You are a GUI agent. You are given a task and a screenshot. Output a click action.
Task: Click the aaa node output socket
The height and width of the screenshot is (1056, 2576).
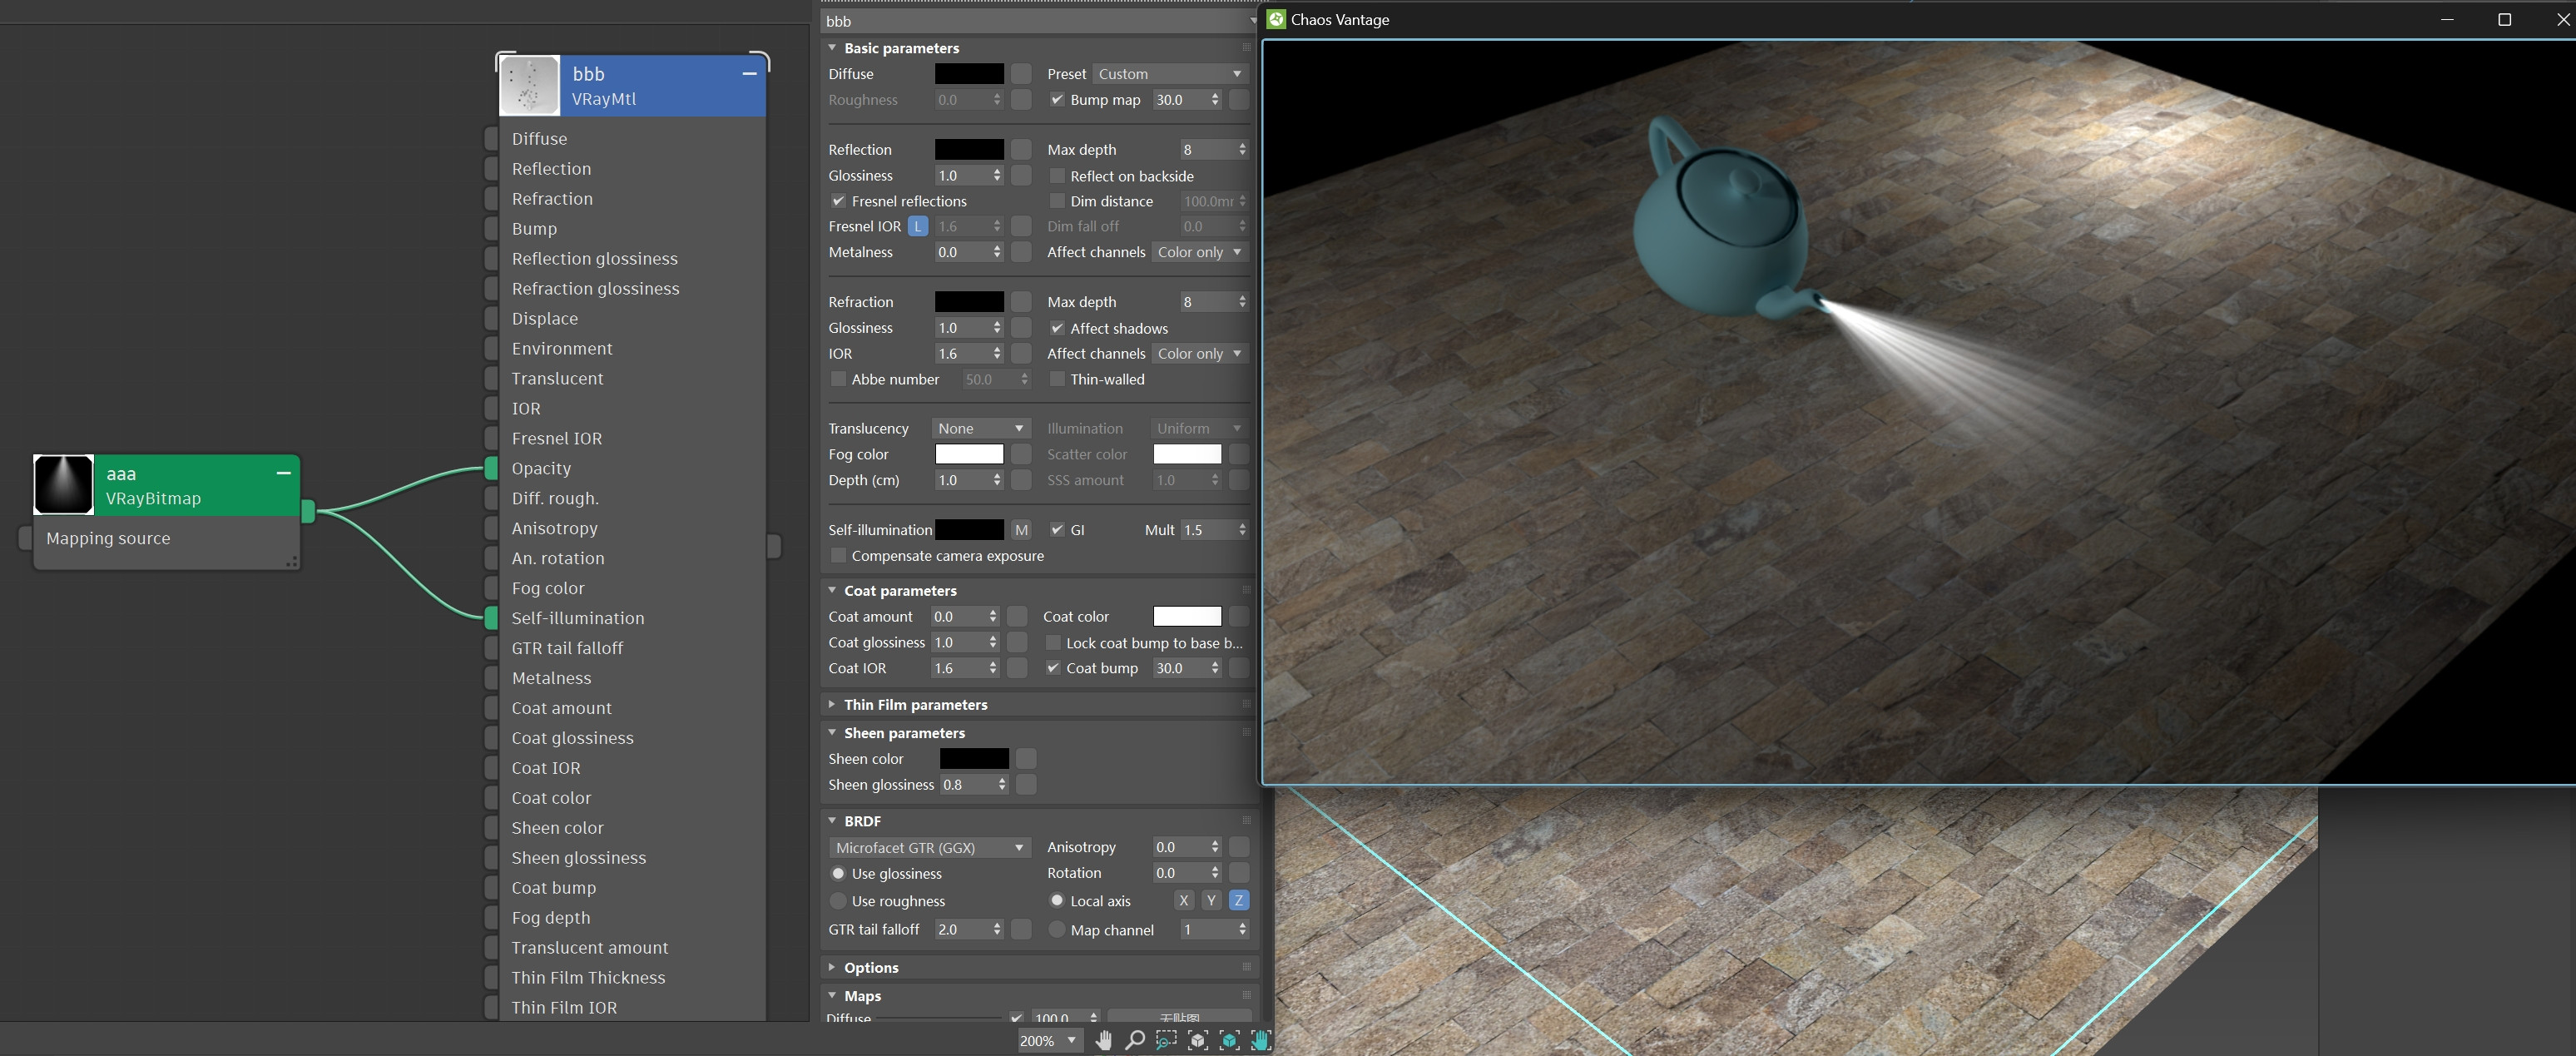click(308, 511)
